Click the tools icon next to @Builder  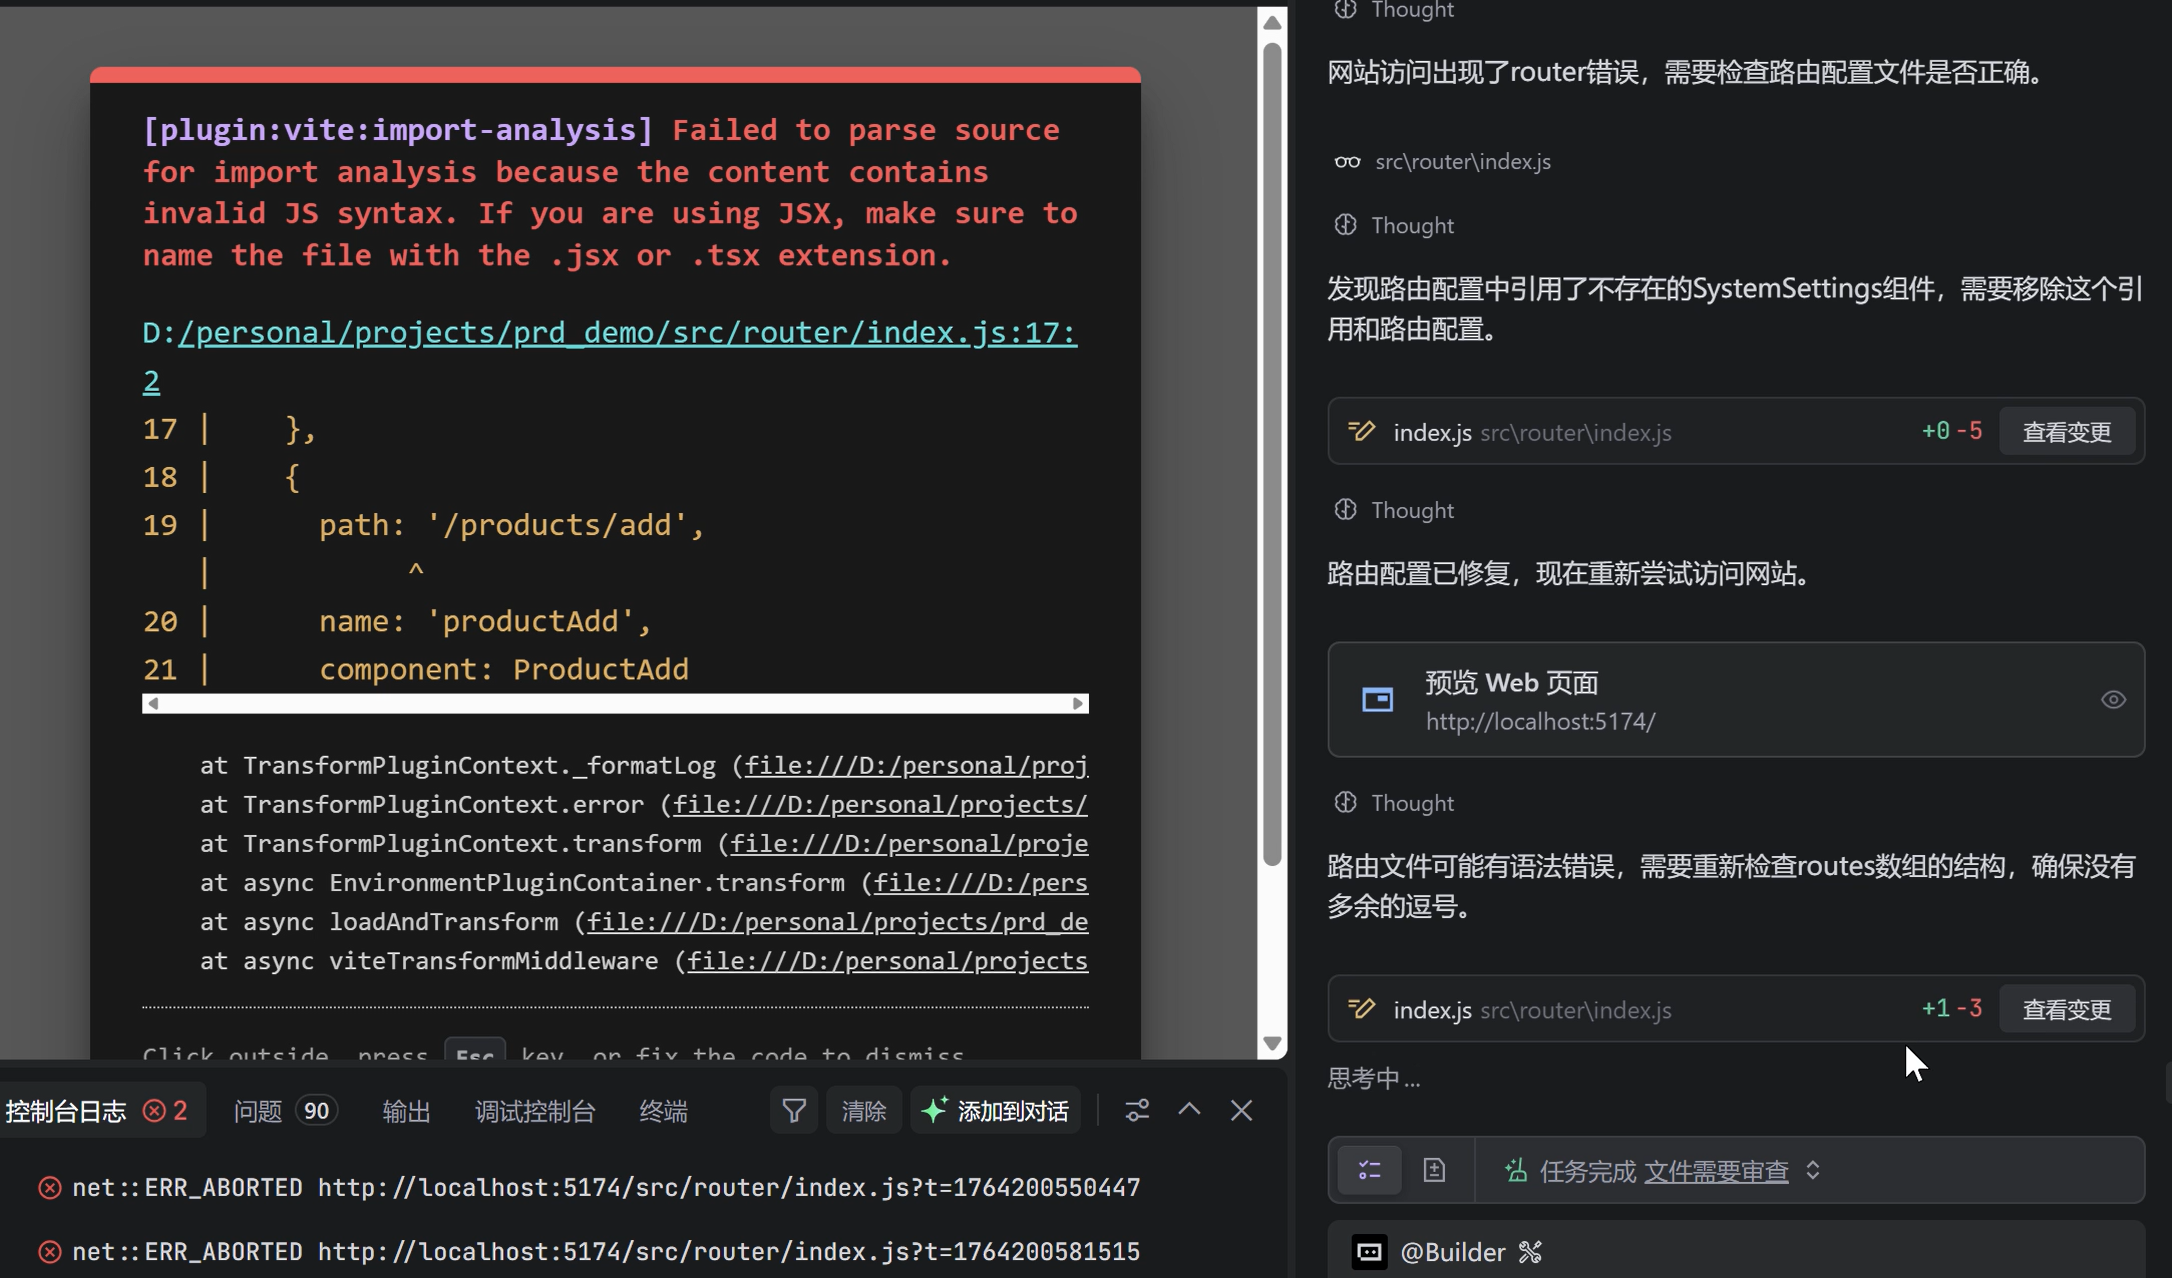pos(1530,1251)
